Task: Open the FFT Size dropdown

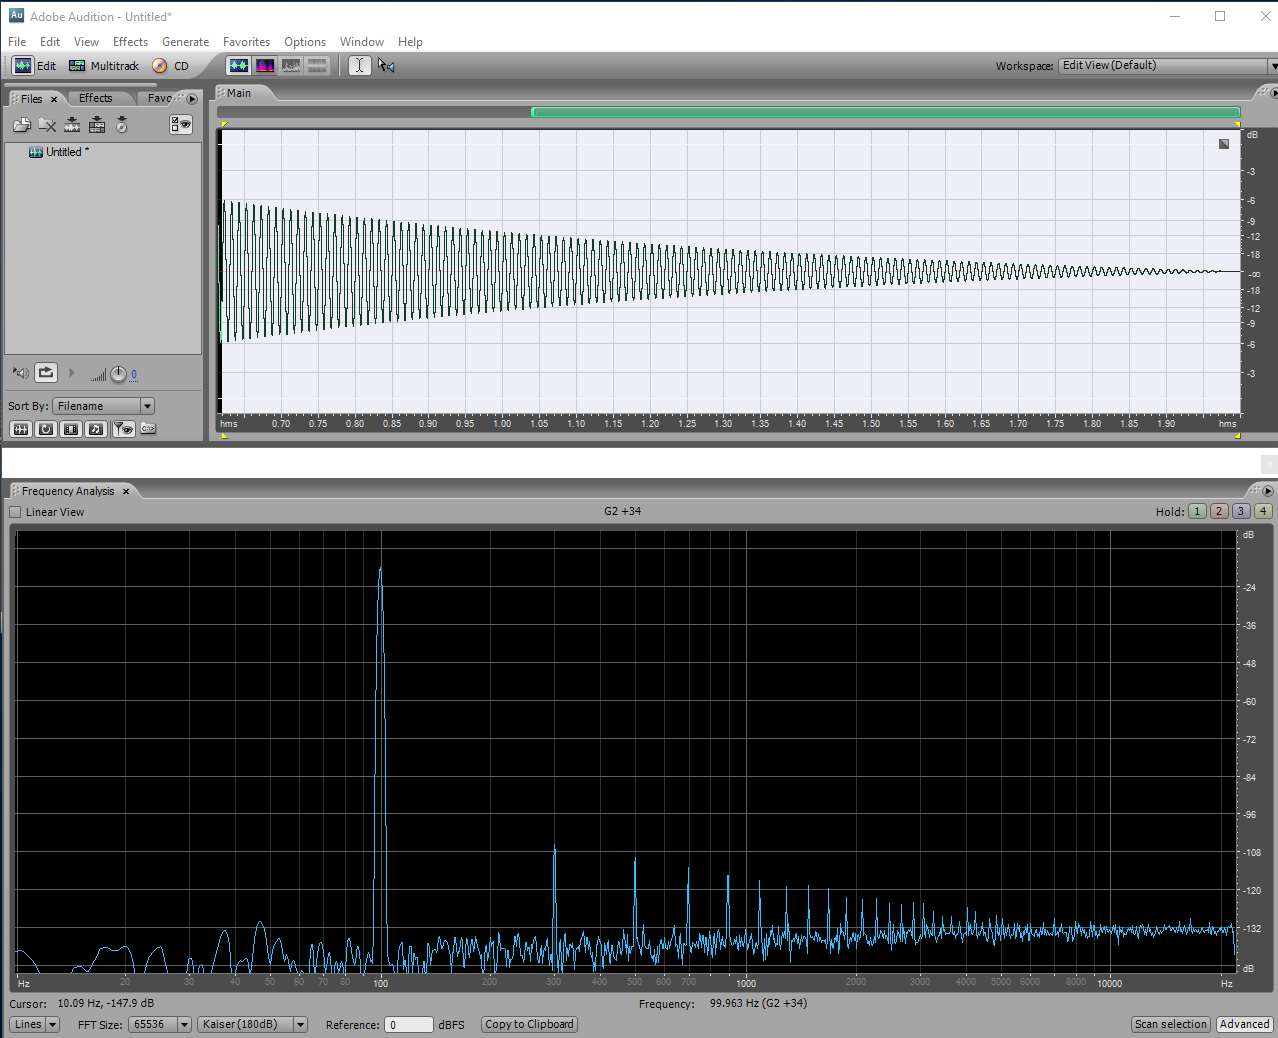Action: tap(159, 1024)
